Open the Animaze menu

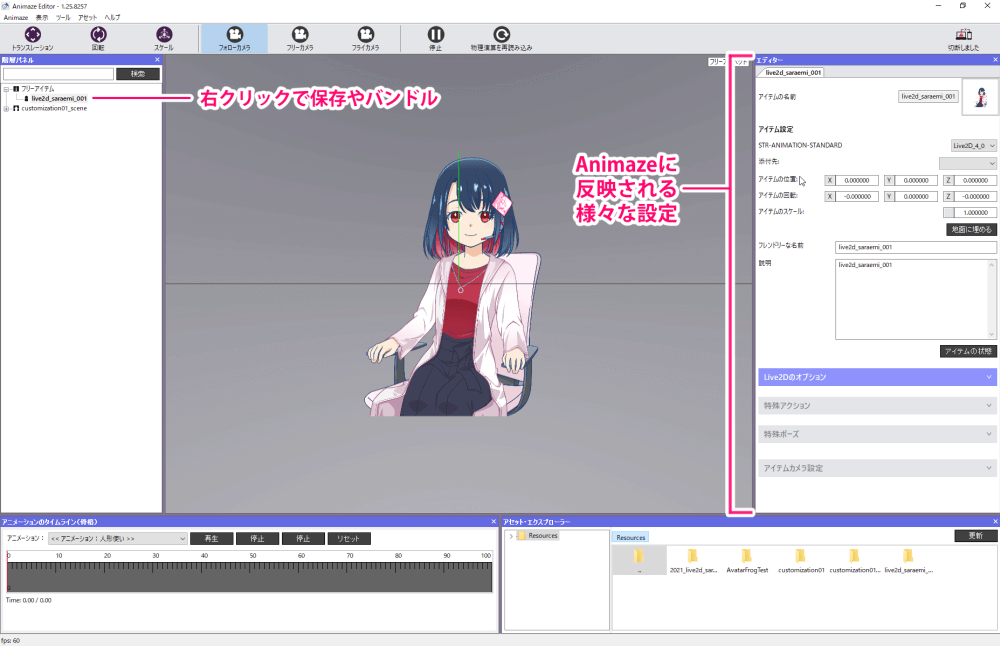tap(16, 17)
